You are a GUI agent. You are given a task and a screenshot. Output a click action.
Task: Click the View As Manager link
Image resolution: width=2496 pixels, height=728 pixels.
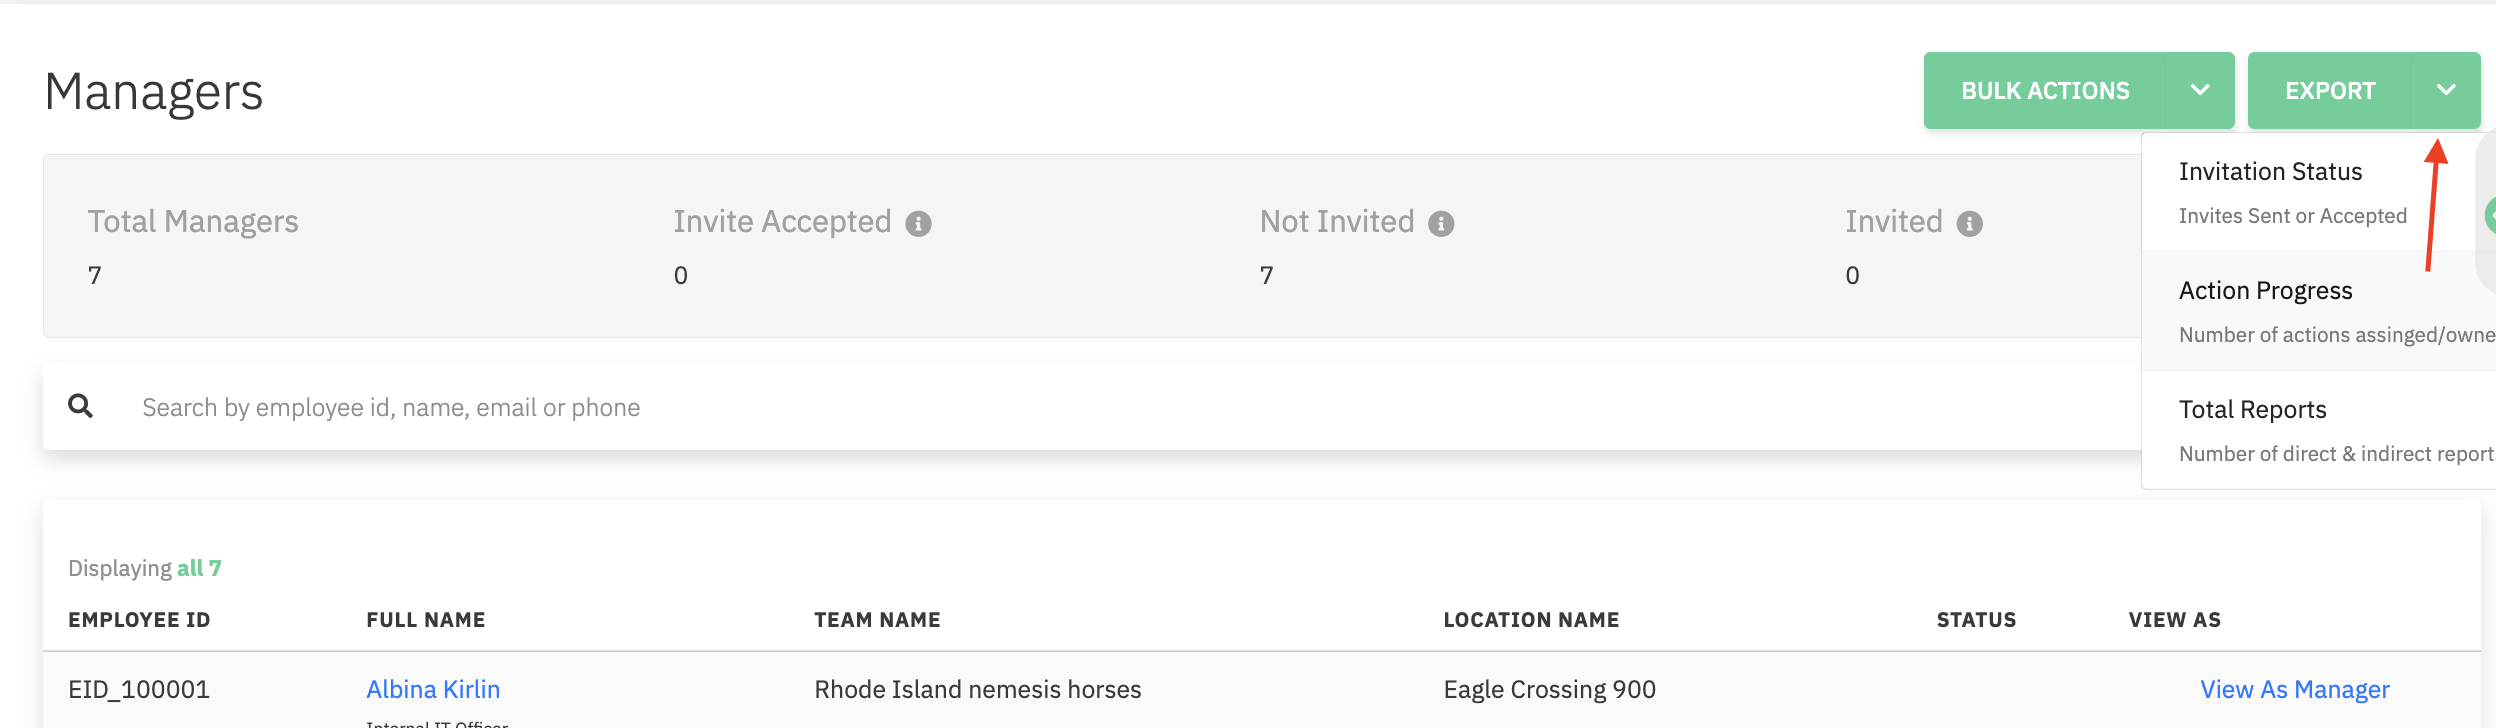2294,690
